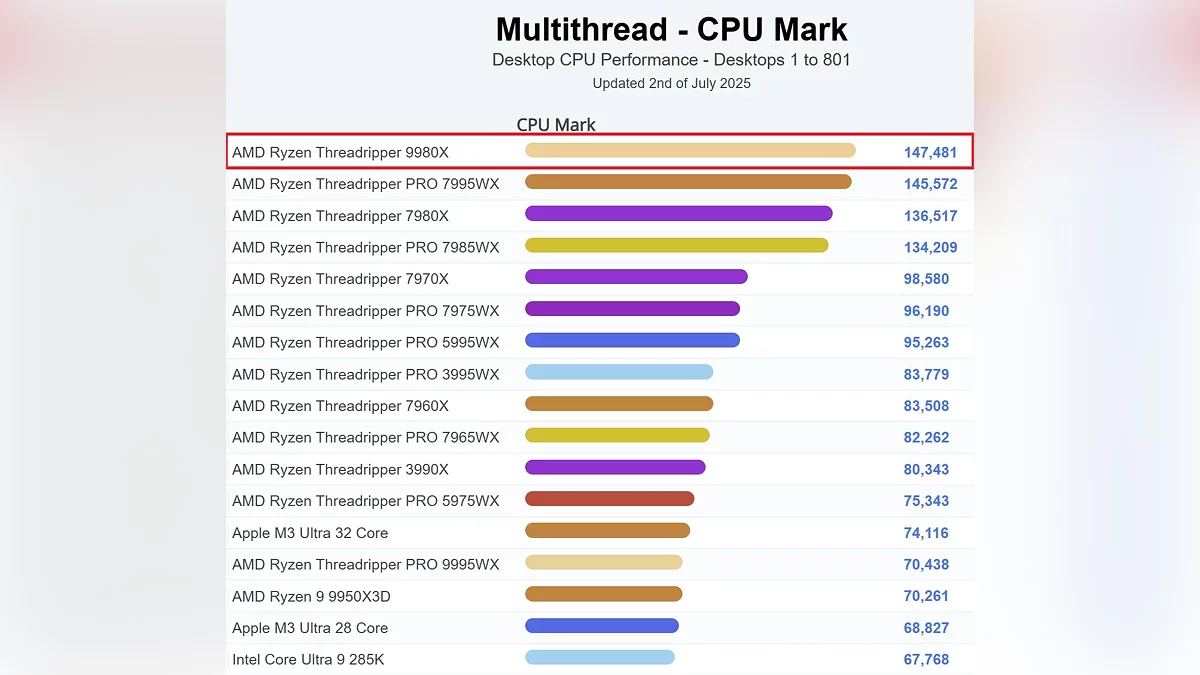This screenshot has width=1200, height=675.
Task: Click the light blue bar for Threadripper PRO 3995WX
Action: pyautogui.click(x=619, y=372)
